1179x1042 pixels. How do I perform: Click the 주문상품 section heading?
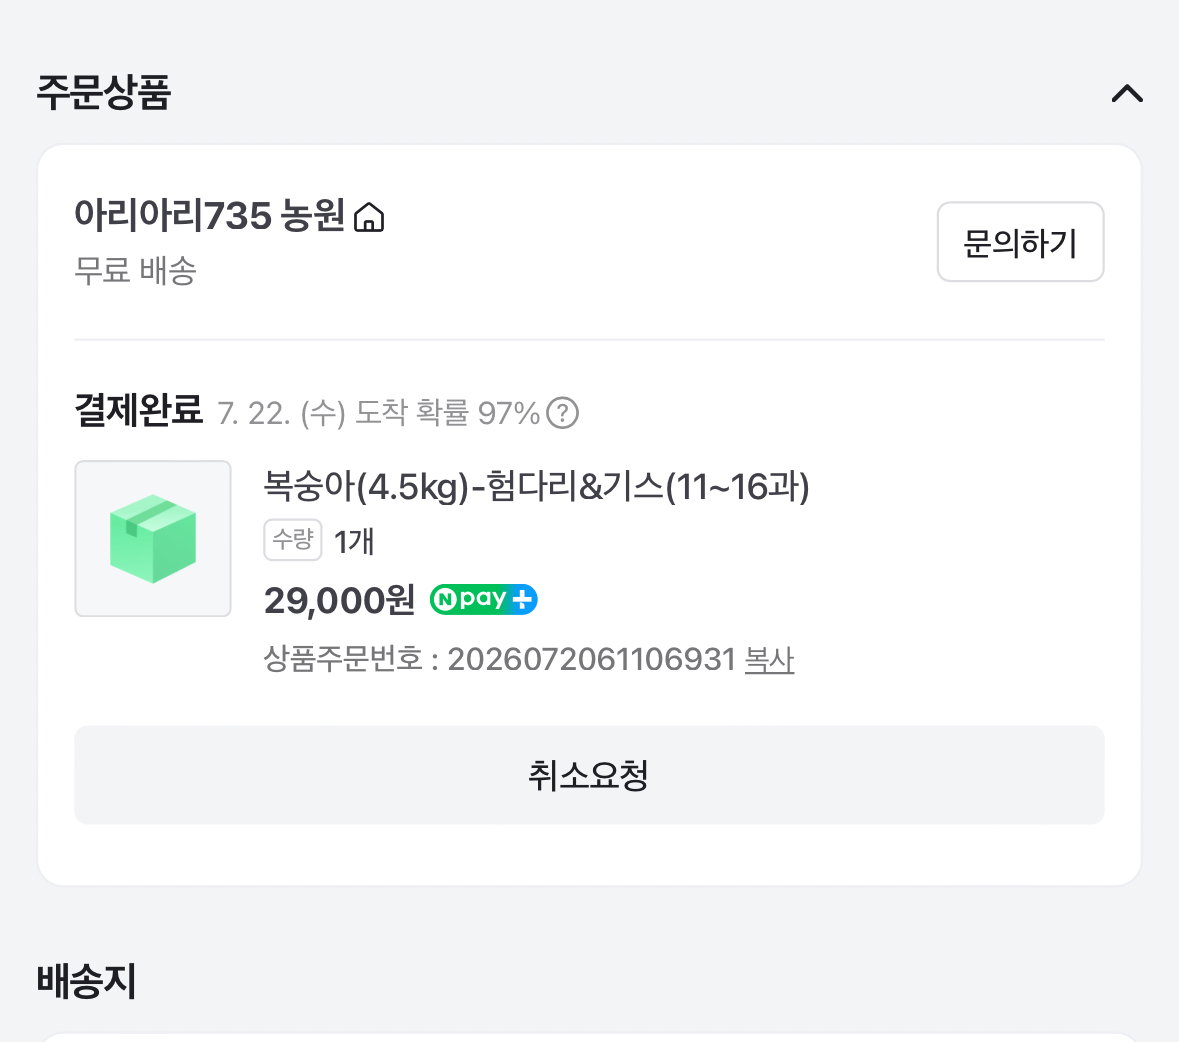point(104,93)
